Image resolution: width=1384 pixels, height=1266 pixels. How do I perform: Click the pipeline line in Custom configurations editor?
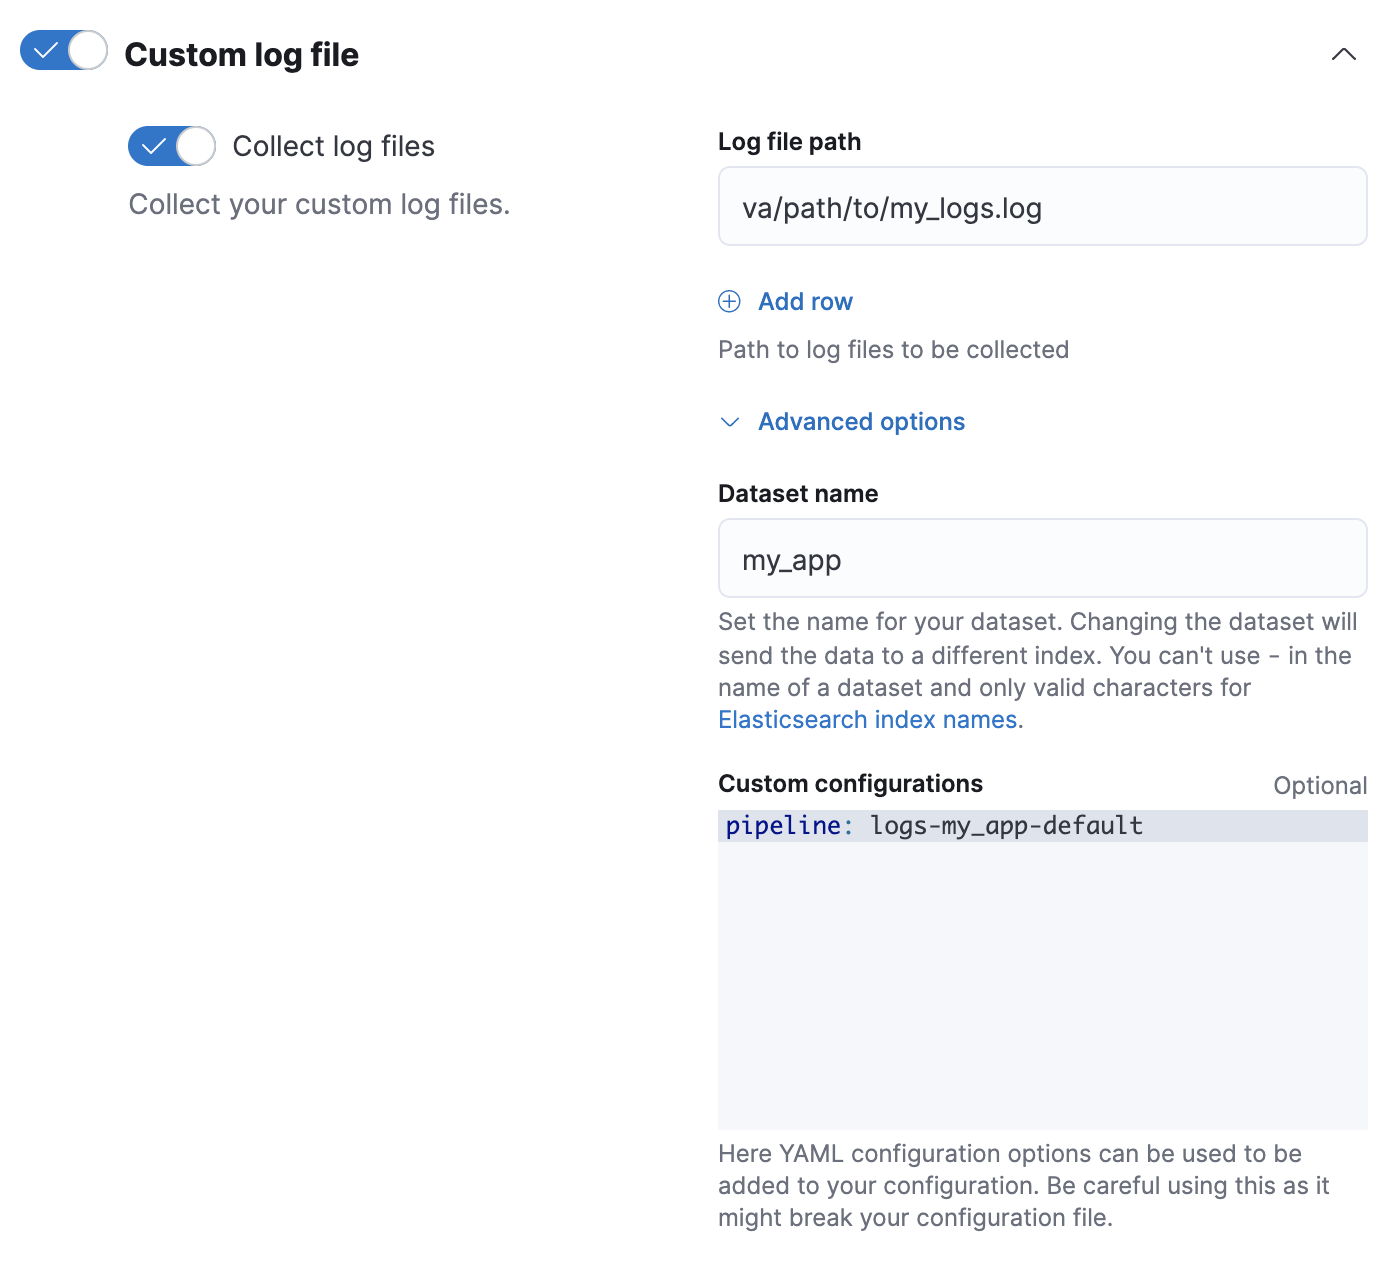pos(933,826)
